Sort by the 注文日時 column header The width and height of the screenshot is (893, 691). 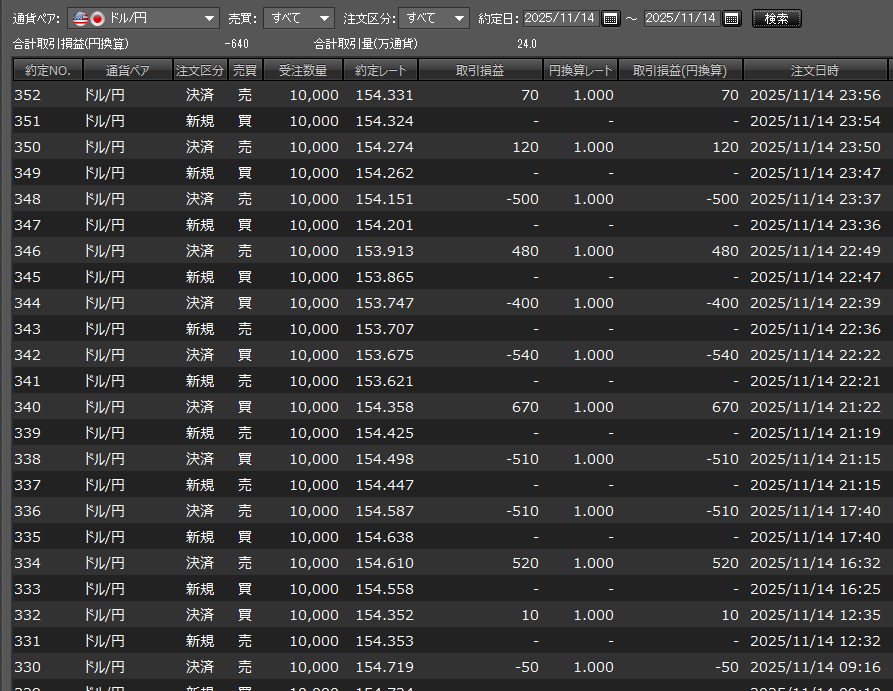814,71
